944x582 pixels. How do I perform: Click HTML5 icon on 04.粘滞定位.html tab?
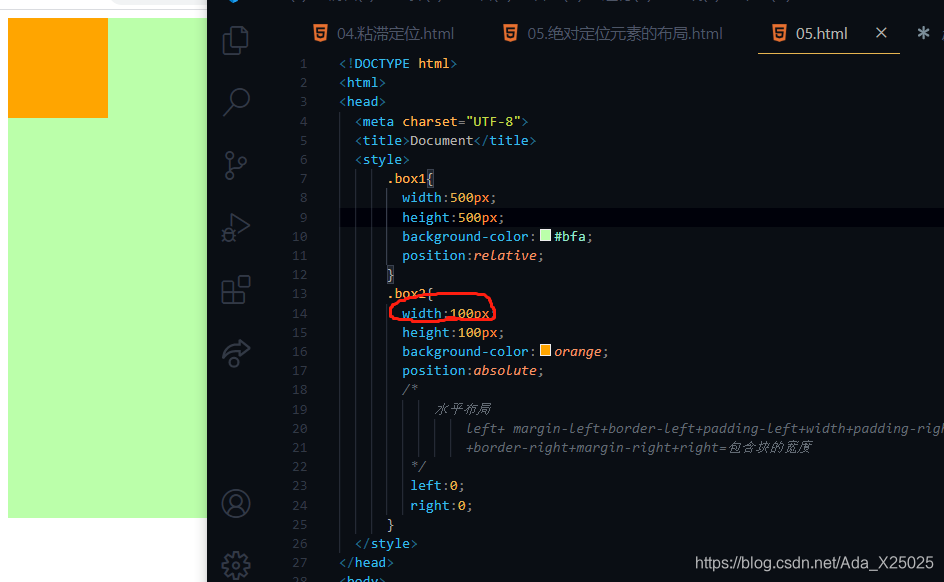pyautogui.click(x=320, y=33)
